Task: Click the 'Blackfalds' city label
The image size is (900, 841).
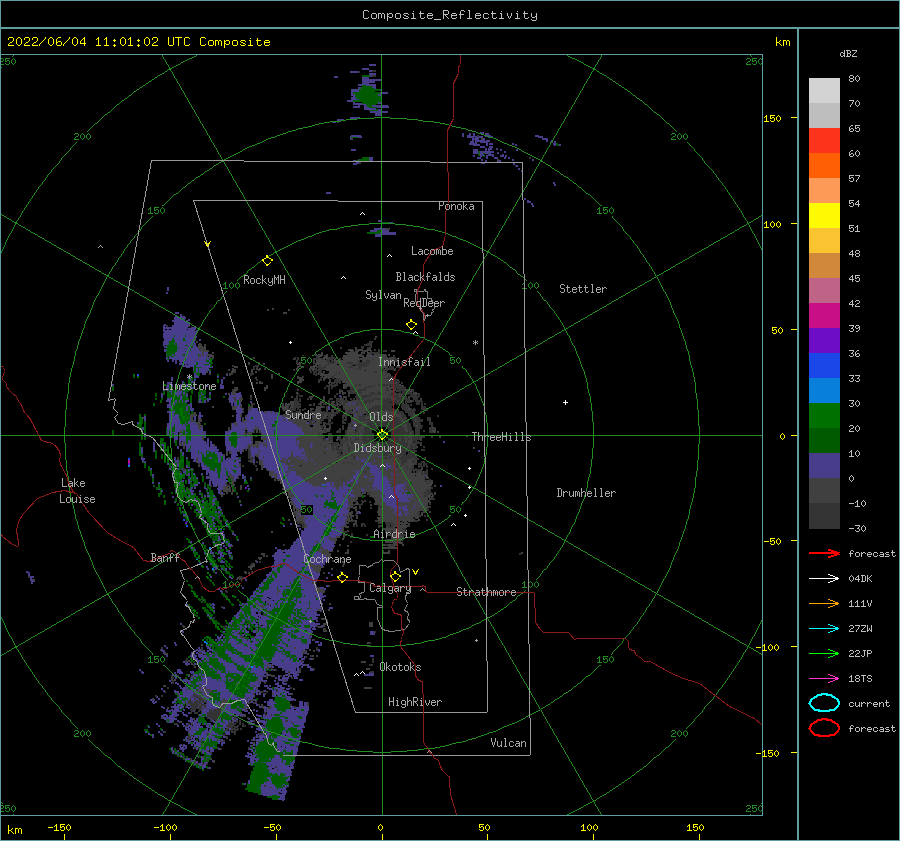Action: click(x=425, y=277)
